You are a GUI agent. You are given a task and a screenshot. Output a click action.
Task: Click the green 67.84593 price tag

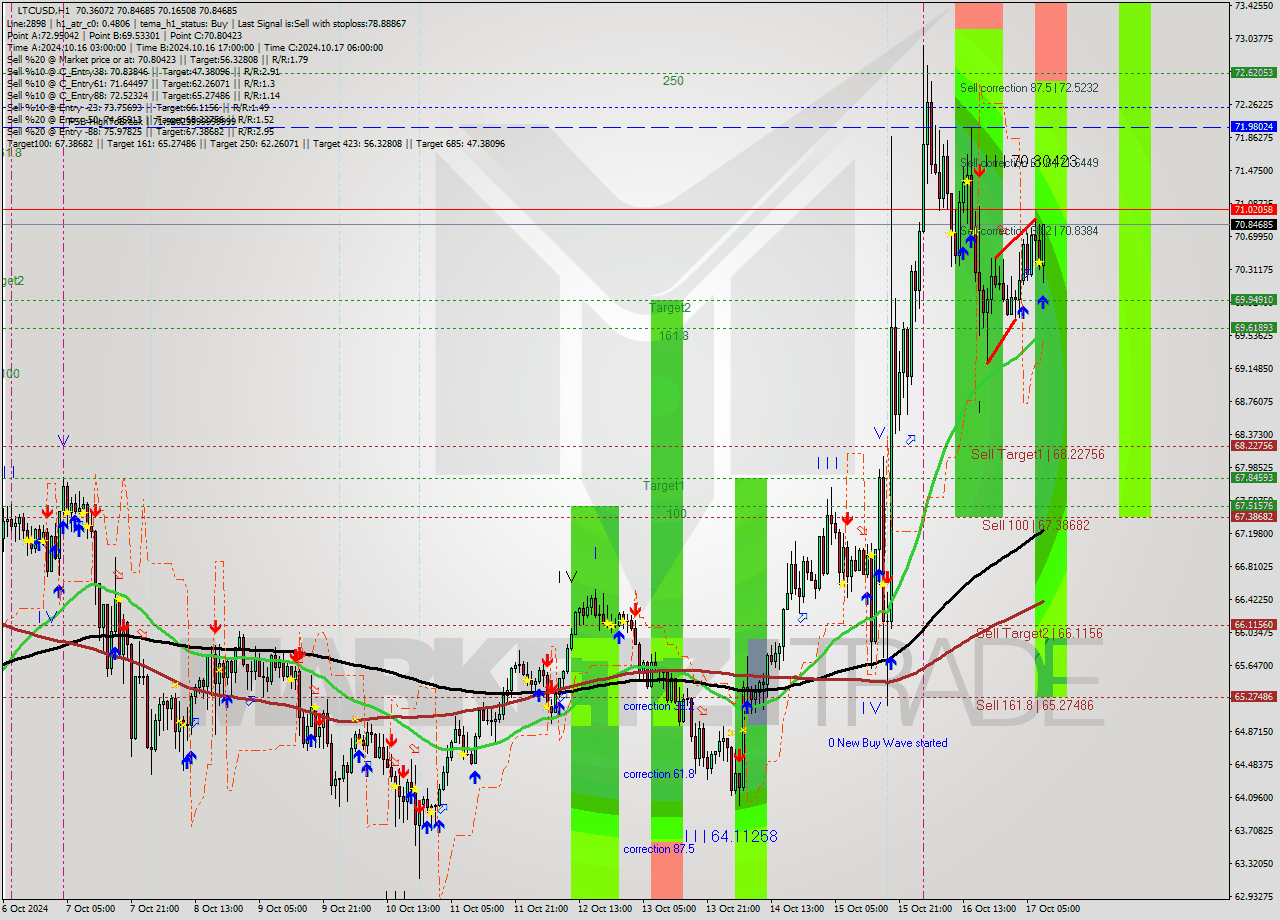coord(1254,478)
